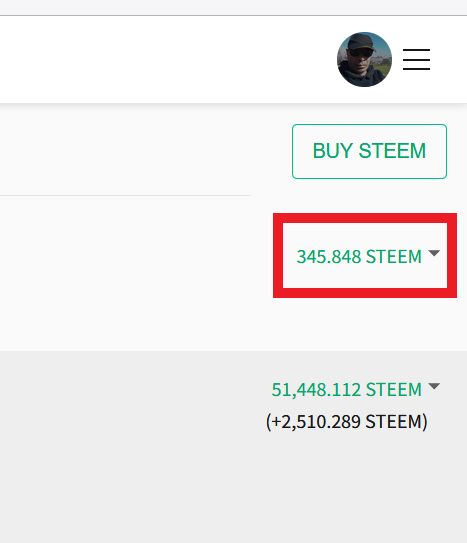
Task: Show account menu via the avatar photo
Action: click(364, 60)
